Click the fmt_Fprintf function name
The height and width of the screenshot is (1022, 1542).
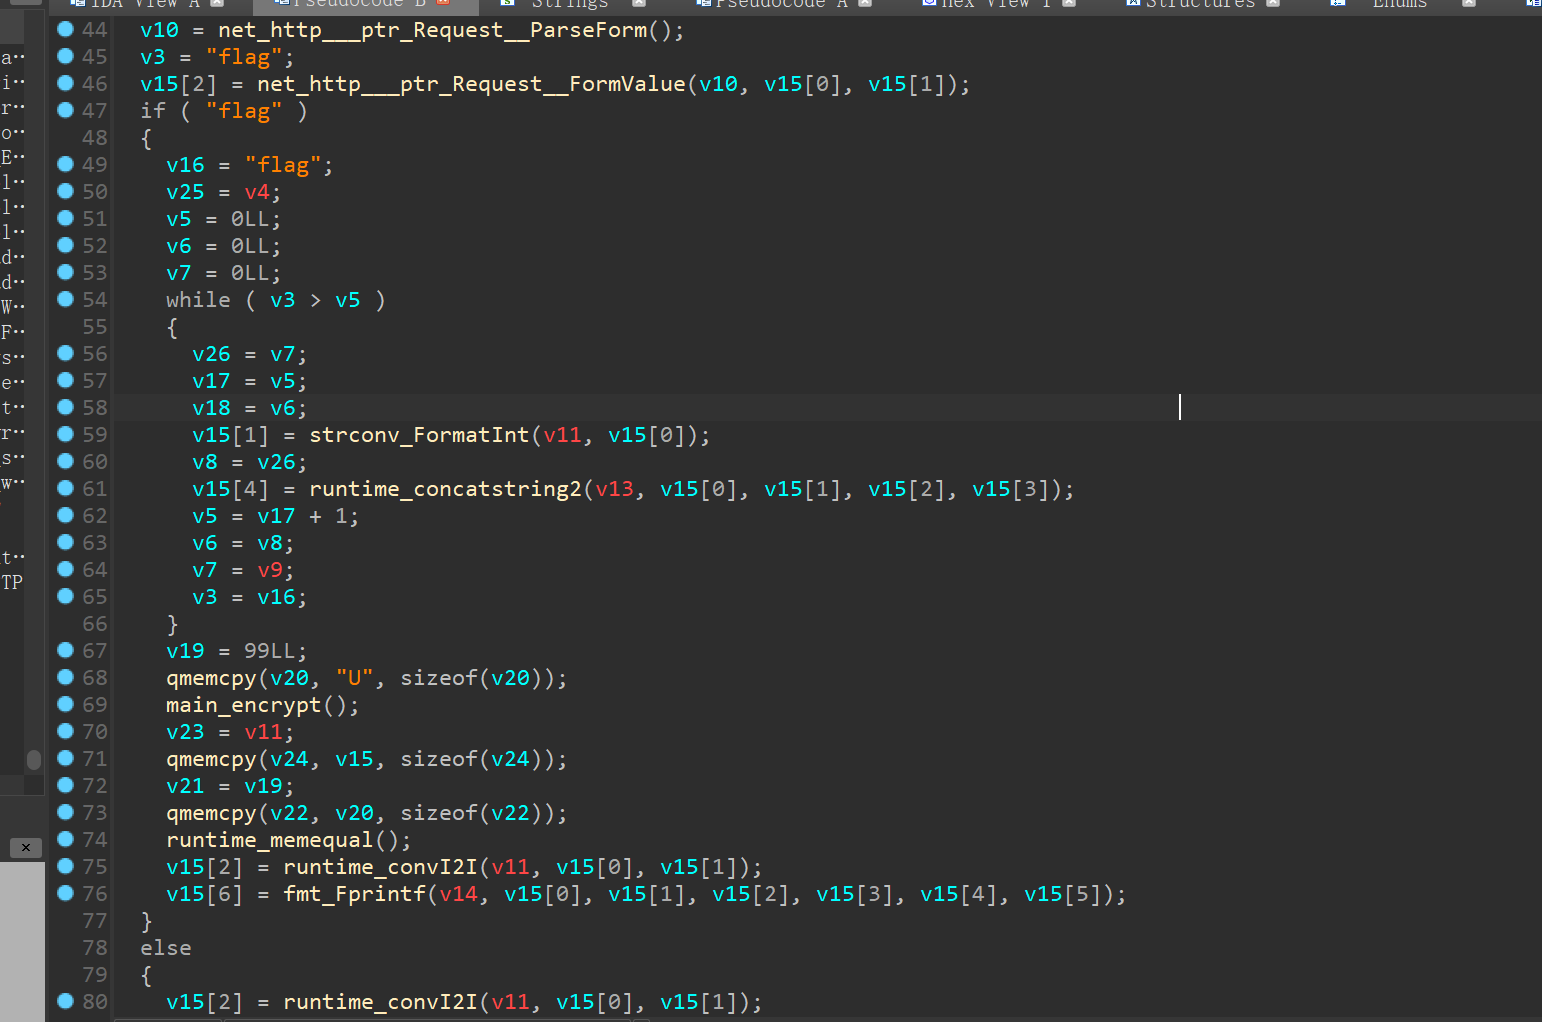click(x=354, y=894)
